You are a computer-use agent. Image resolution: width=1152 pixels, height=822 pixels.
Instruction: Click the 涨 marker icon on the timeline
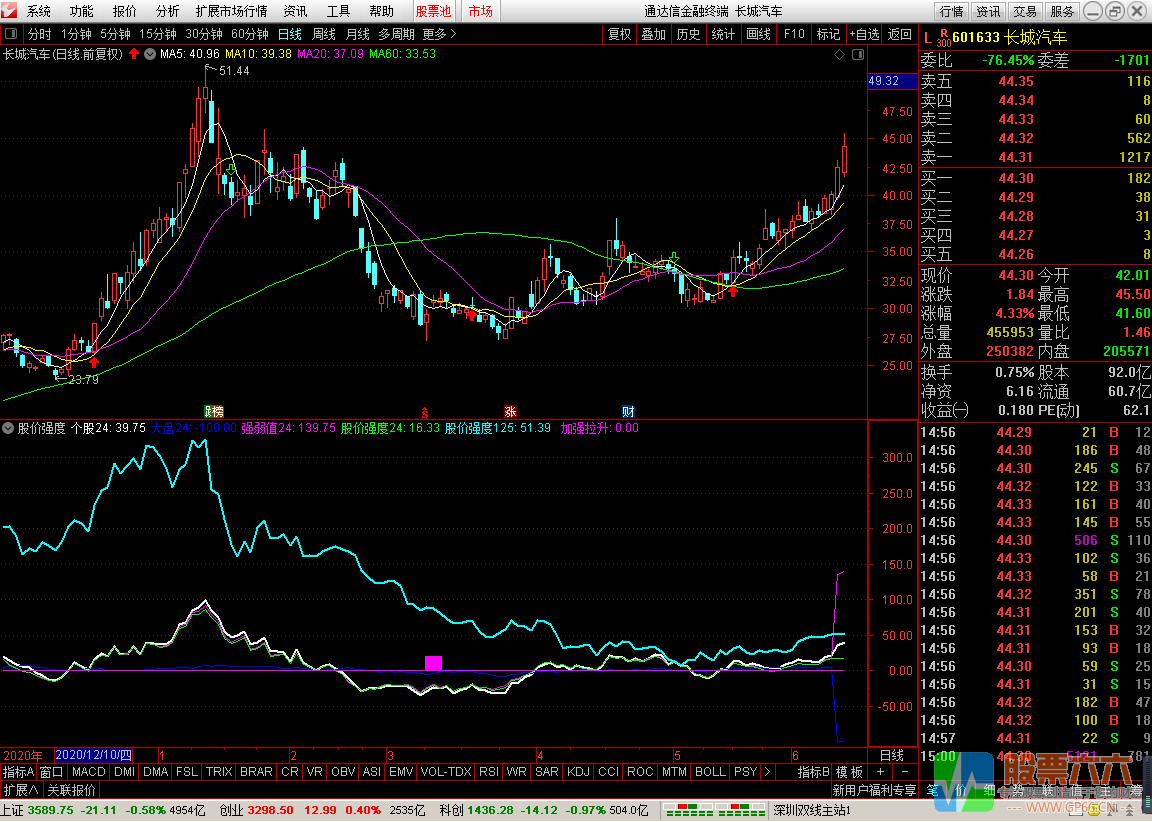coord(510,411)
